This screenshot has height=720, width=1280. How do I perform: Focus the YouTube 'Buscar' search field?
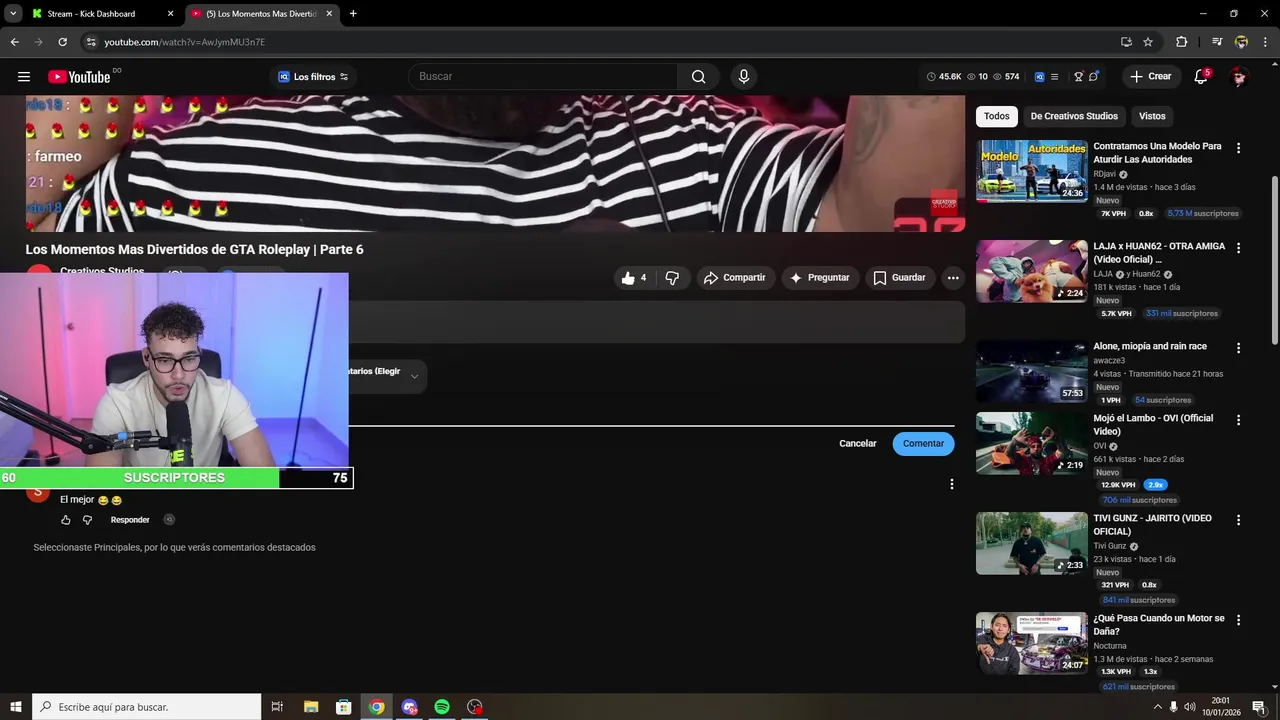point(543,77)
